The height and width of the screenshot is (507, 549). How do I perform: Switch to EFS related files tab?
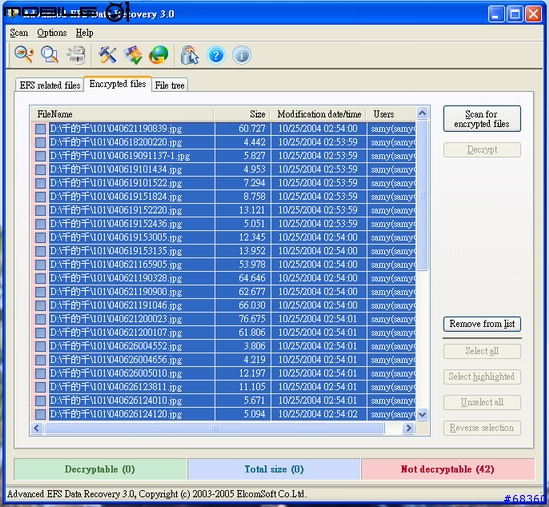point(50,85)
